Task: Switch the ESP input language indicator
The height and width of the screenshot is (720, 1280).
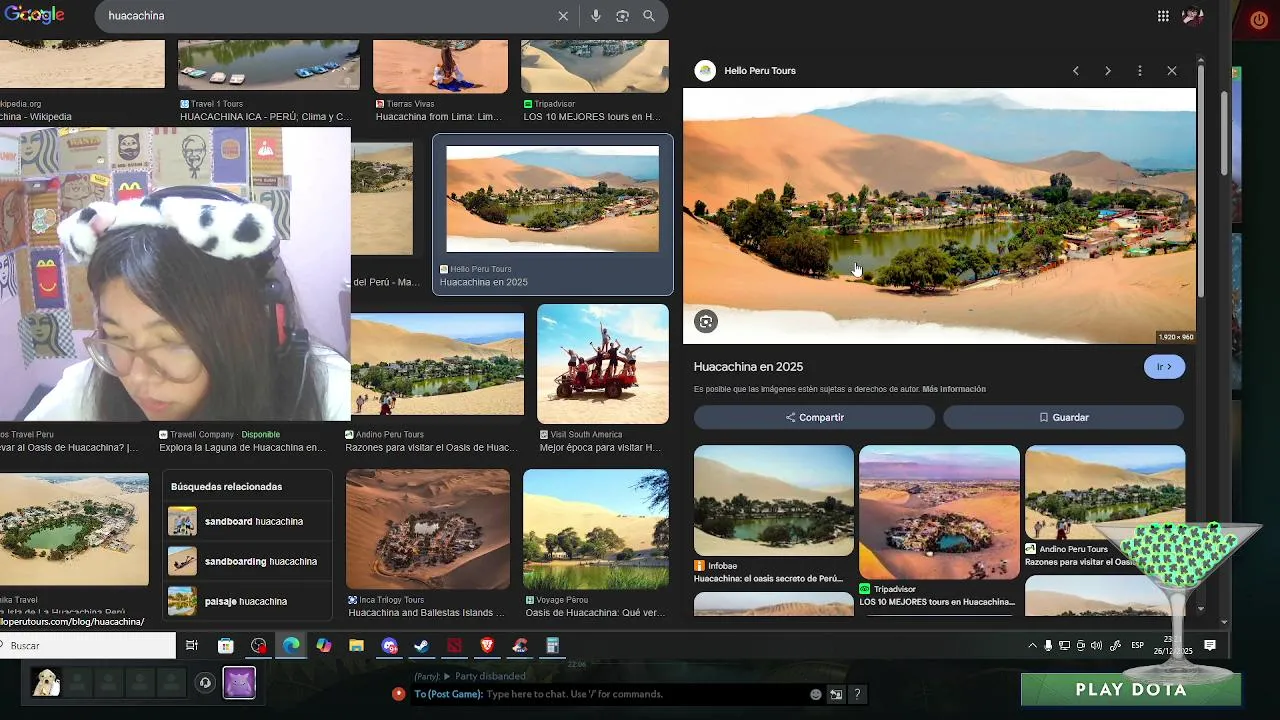Action: point(1137,646)
